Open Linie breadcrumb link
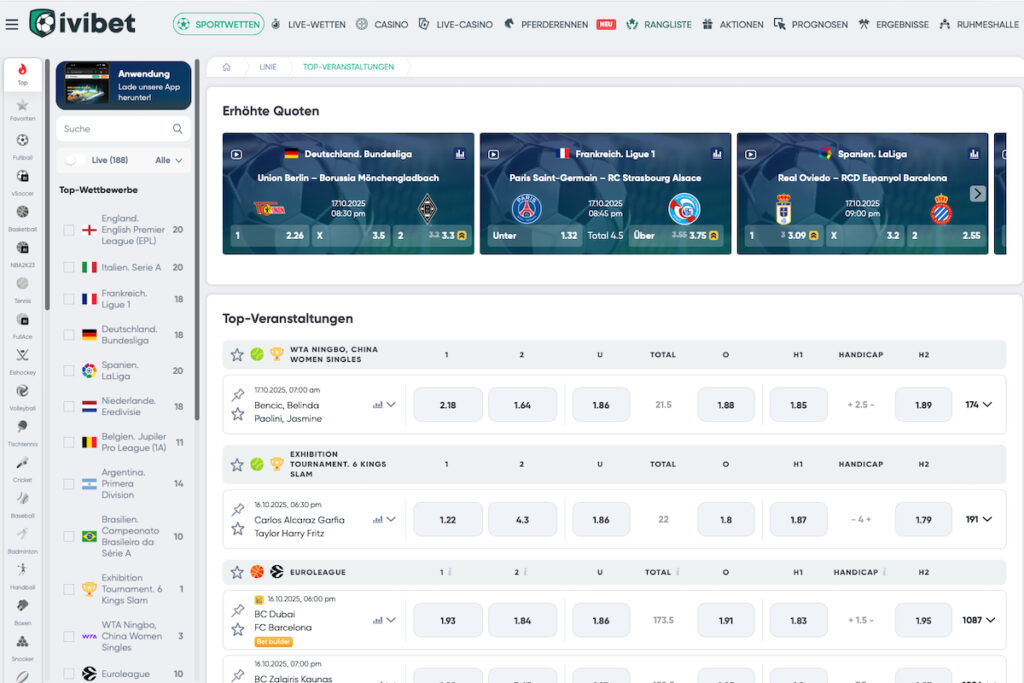Screen dimensions: 1024x683 pyautogui.click(x=268, y=67)
